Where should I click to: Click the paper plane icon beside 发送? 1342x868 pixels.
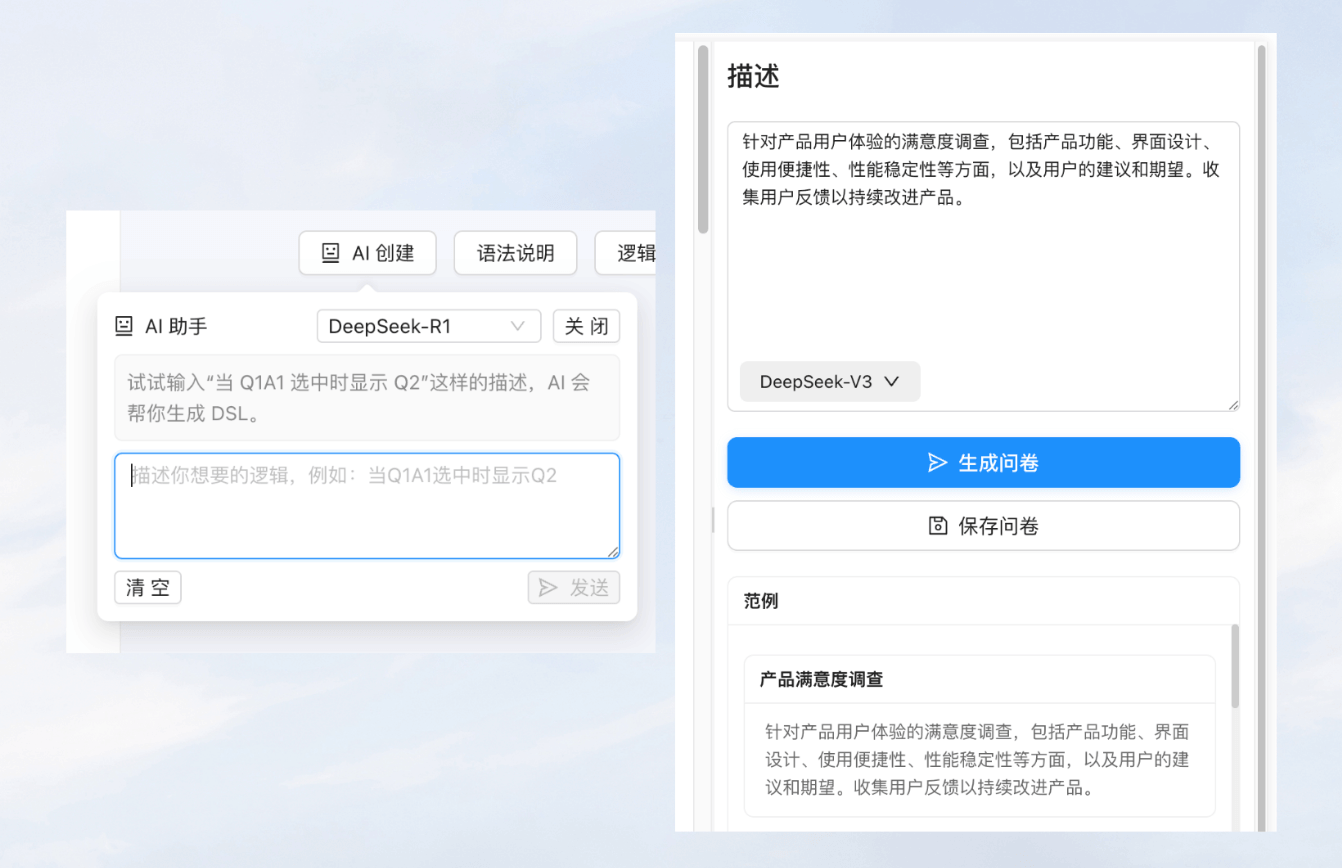click(550, 588)
